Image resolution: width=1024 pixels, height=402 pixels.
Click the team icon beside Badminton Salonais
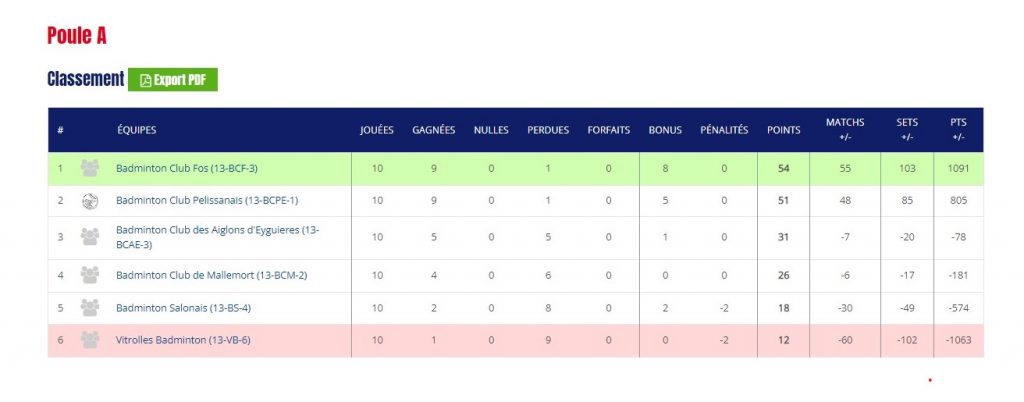pyautogui.click(x=90, y=308)
